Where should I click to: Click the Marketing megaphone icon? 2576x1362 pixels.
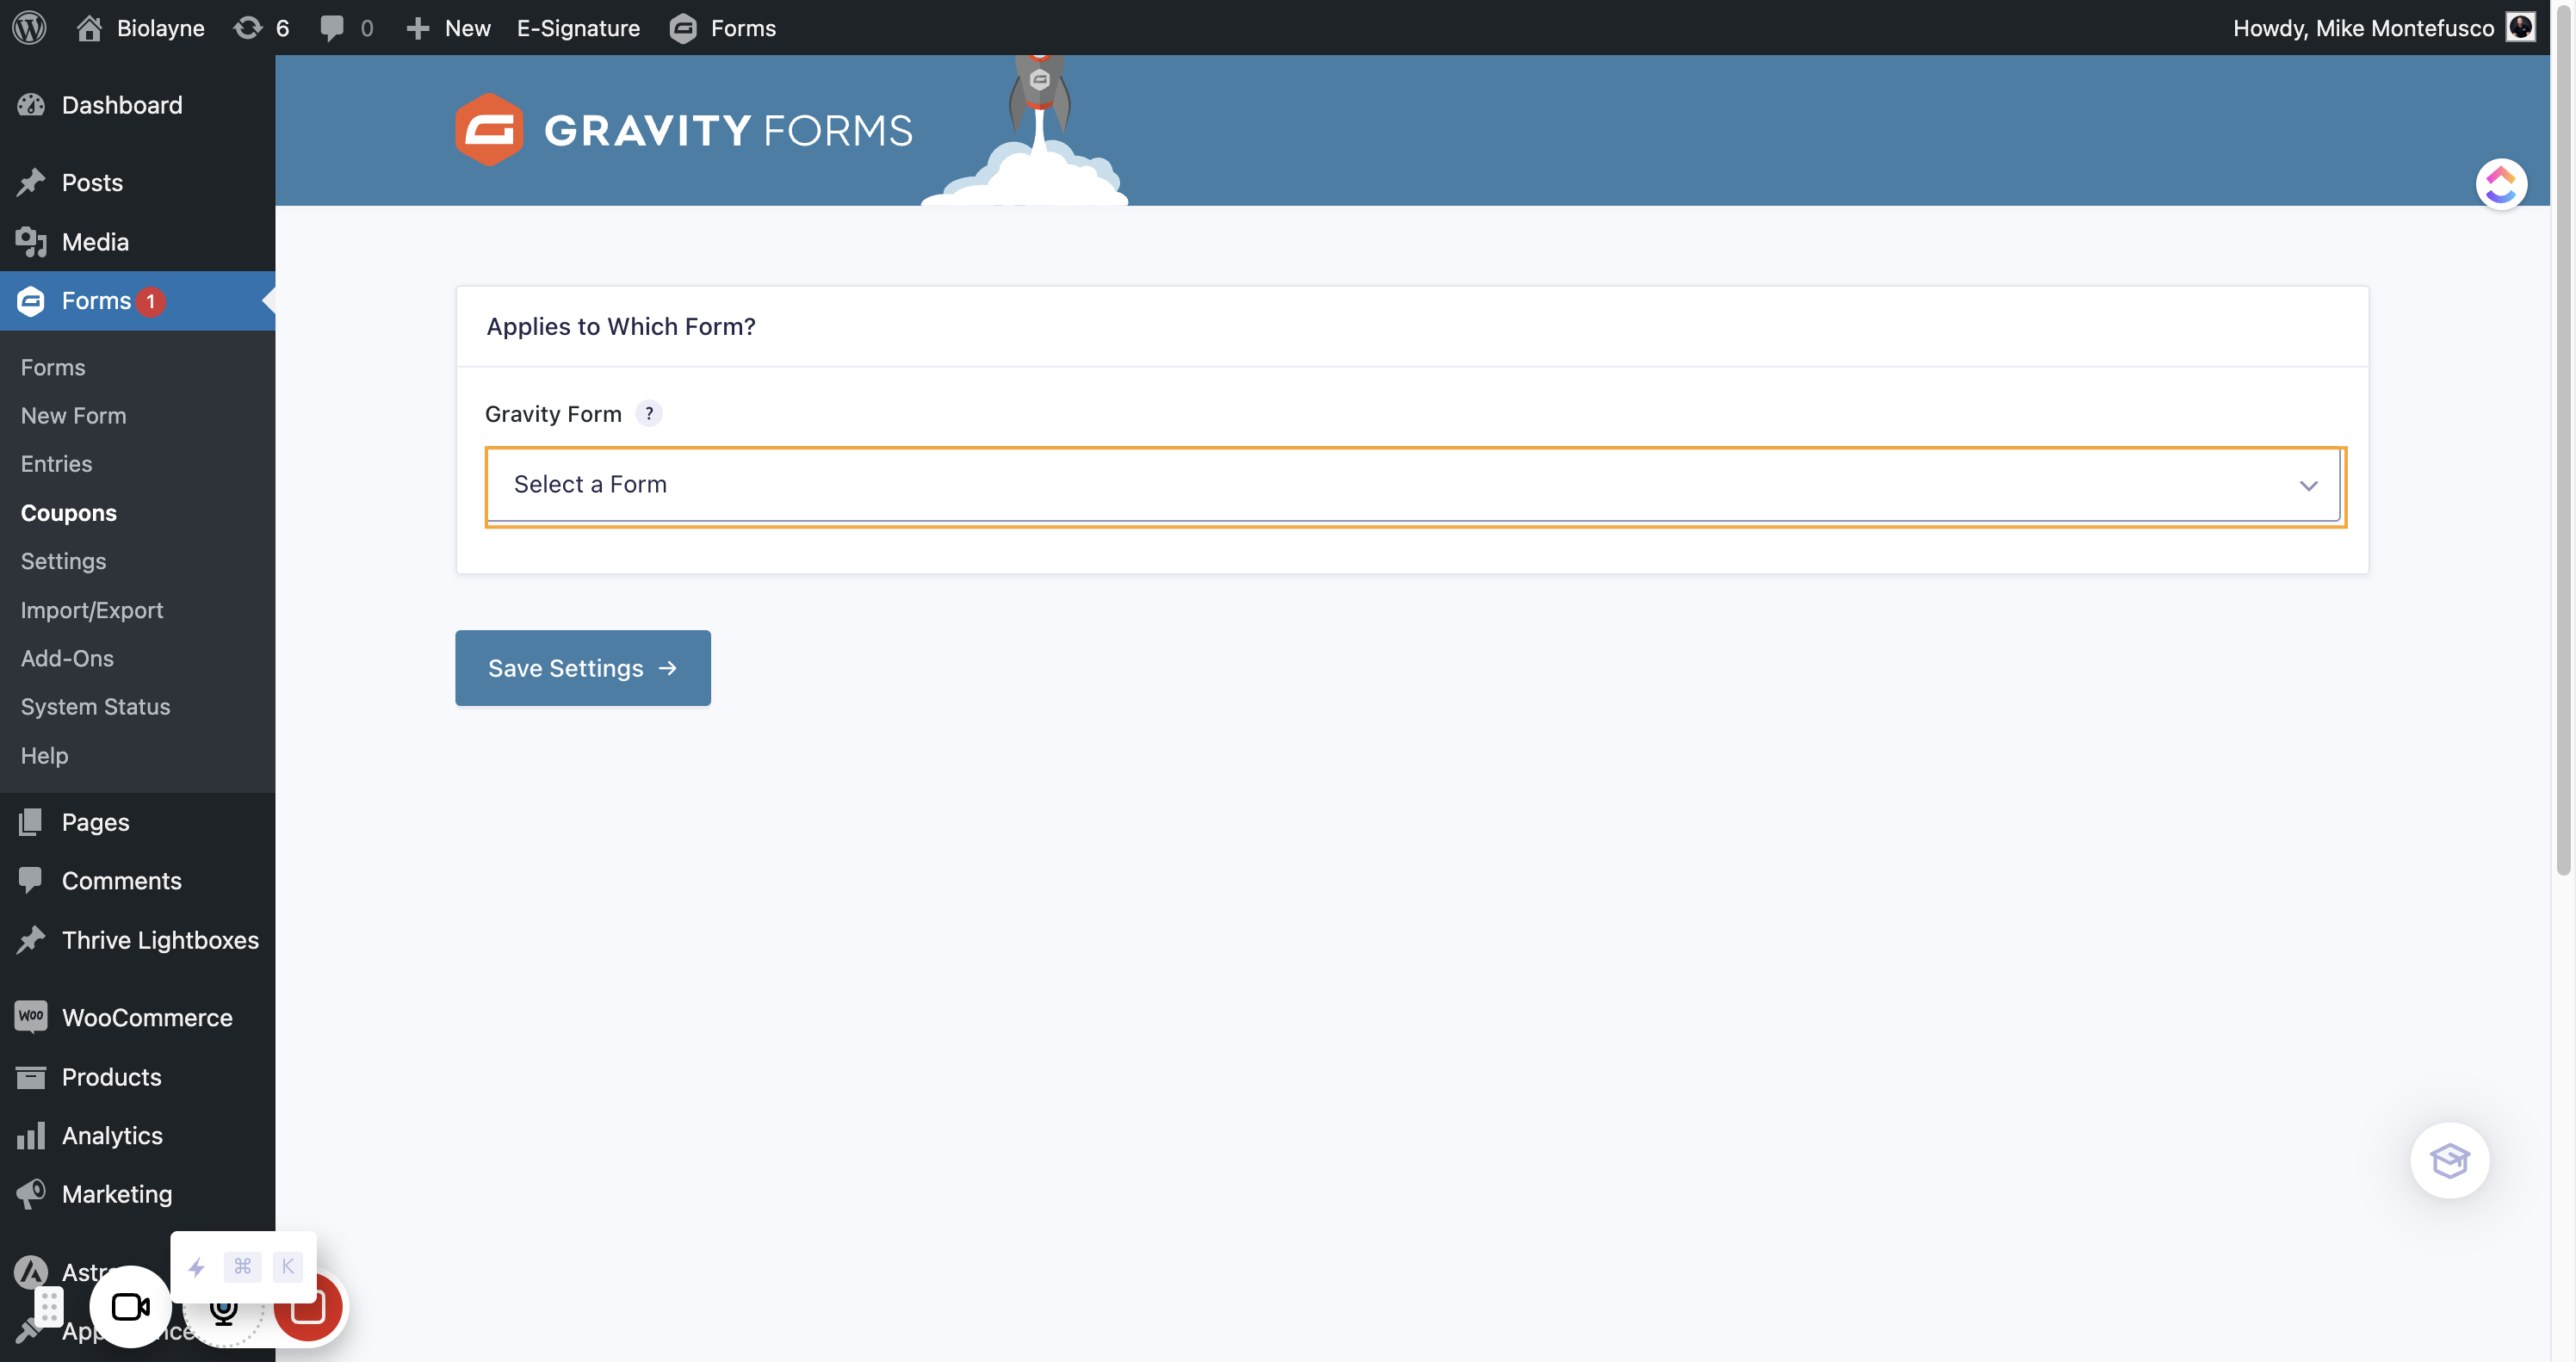(31, 1194)
